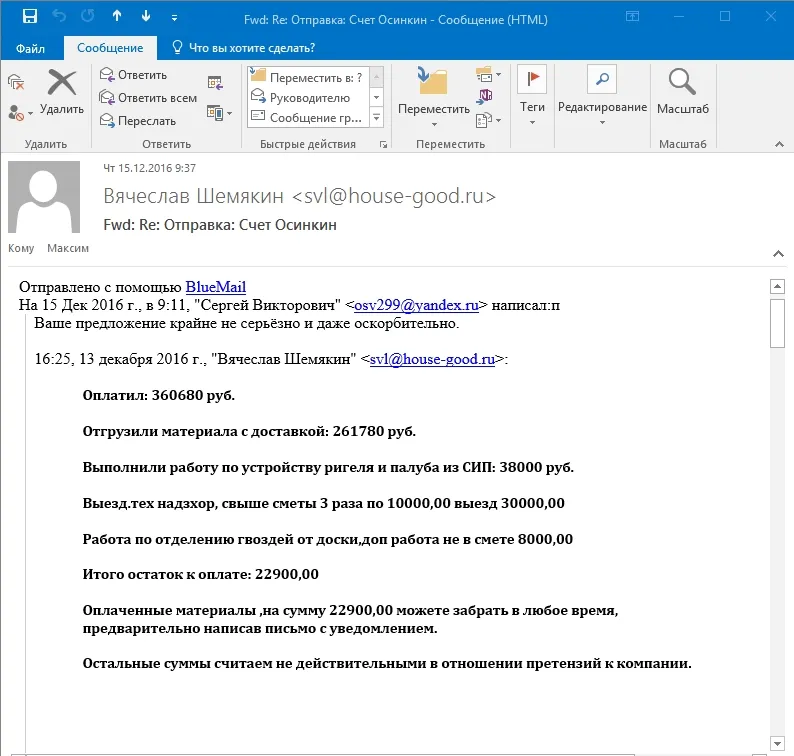This screenshot has height=756, width=794.
Task: Send to OneNote icon
Action: [485, 96]
